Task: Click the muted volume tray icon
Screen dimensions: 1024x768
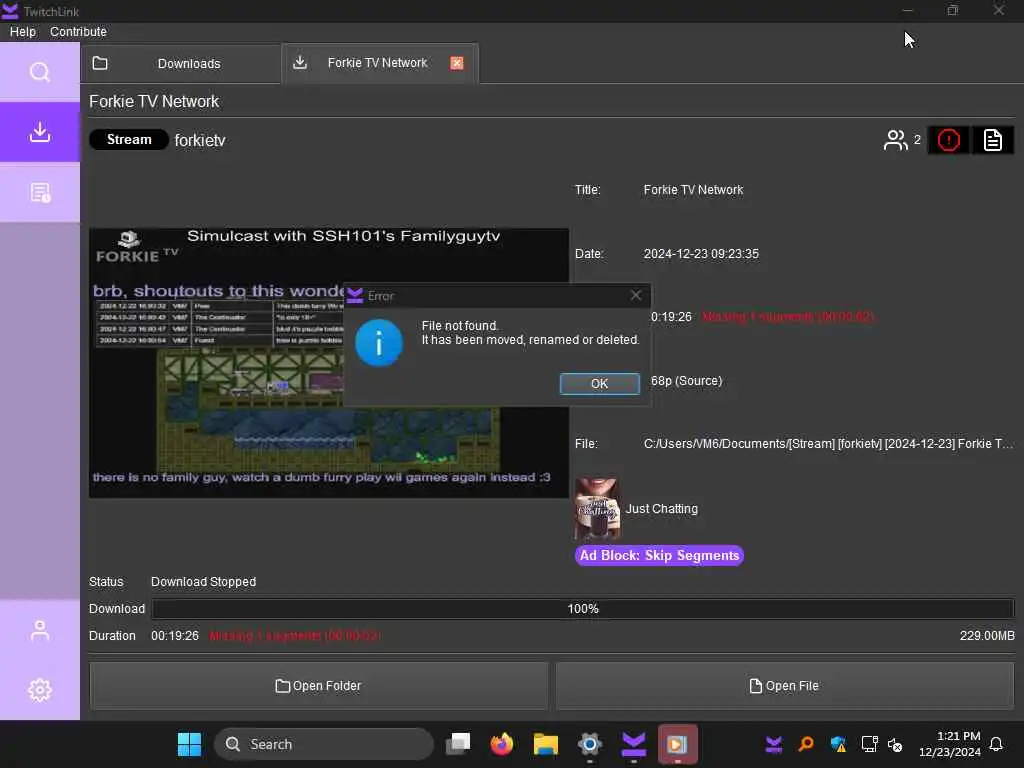Action: click(895, 744)
